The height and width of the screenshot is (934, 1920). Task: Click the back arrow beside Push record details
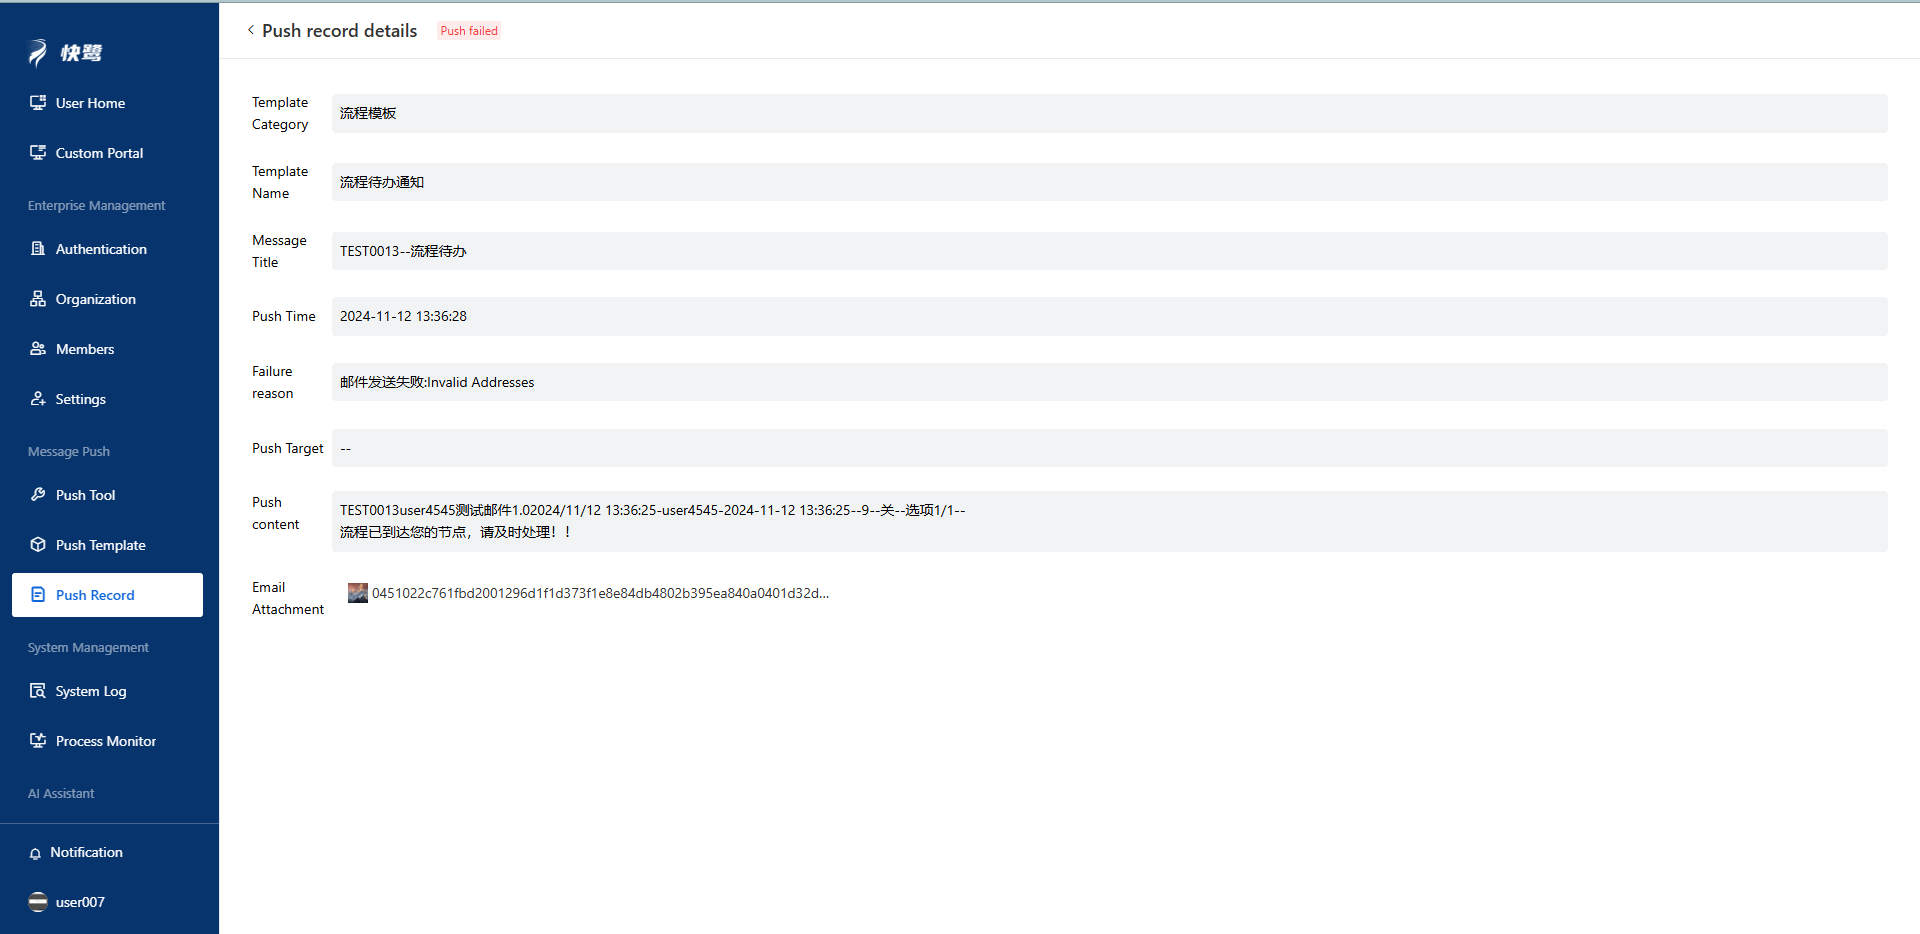pos(250,30)
